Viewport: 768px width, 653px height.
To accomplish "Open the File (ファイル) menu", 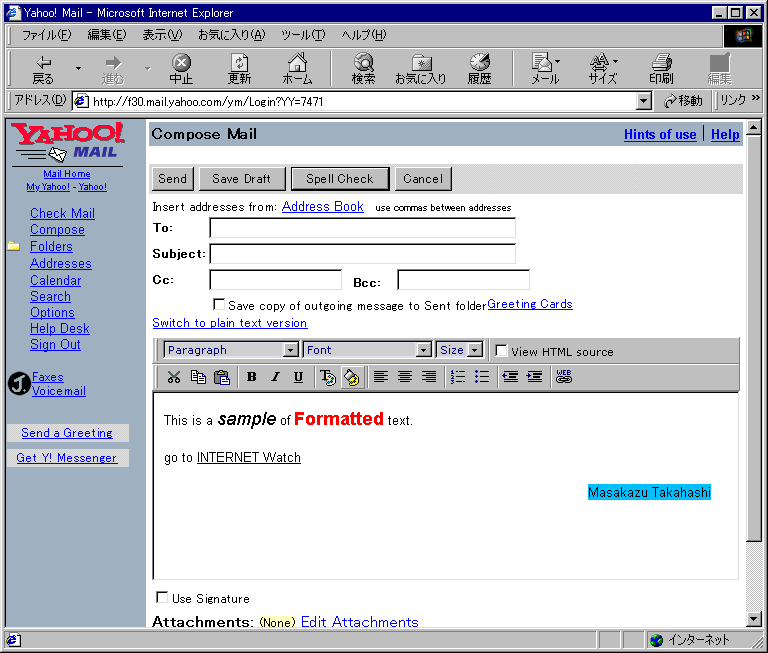I will pos(47,35).
